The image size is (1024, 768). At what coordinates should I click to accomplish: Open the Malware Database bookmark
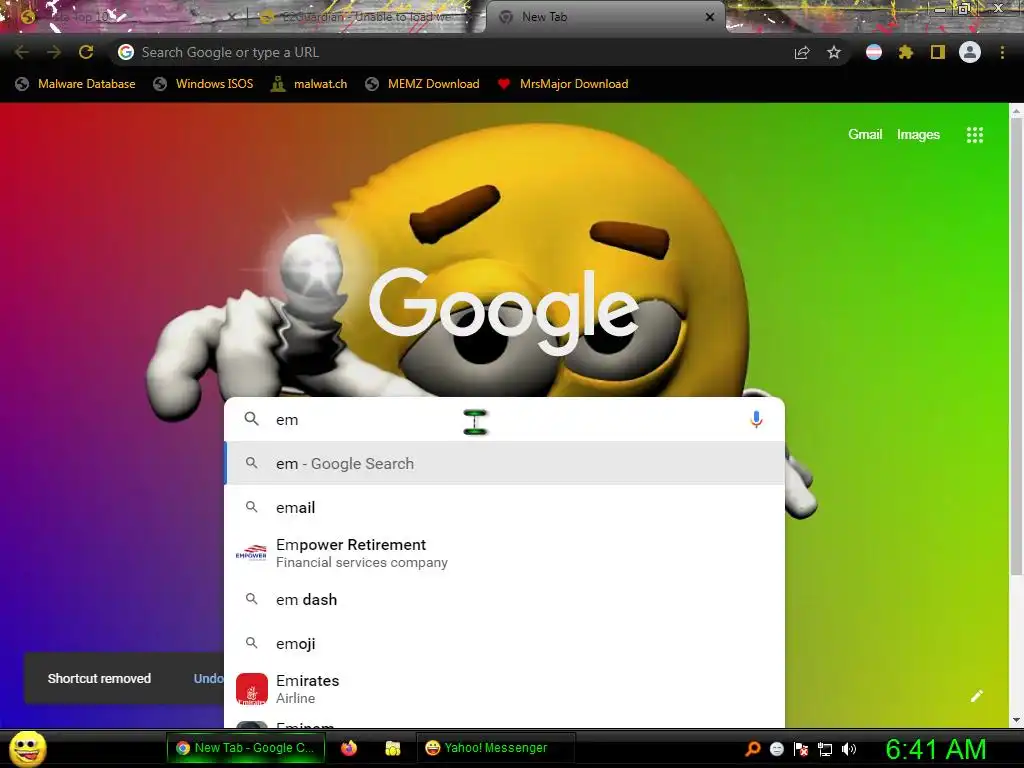coord(76,84)
